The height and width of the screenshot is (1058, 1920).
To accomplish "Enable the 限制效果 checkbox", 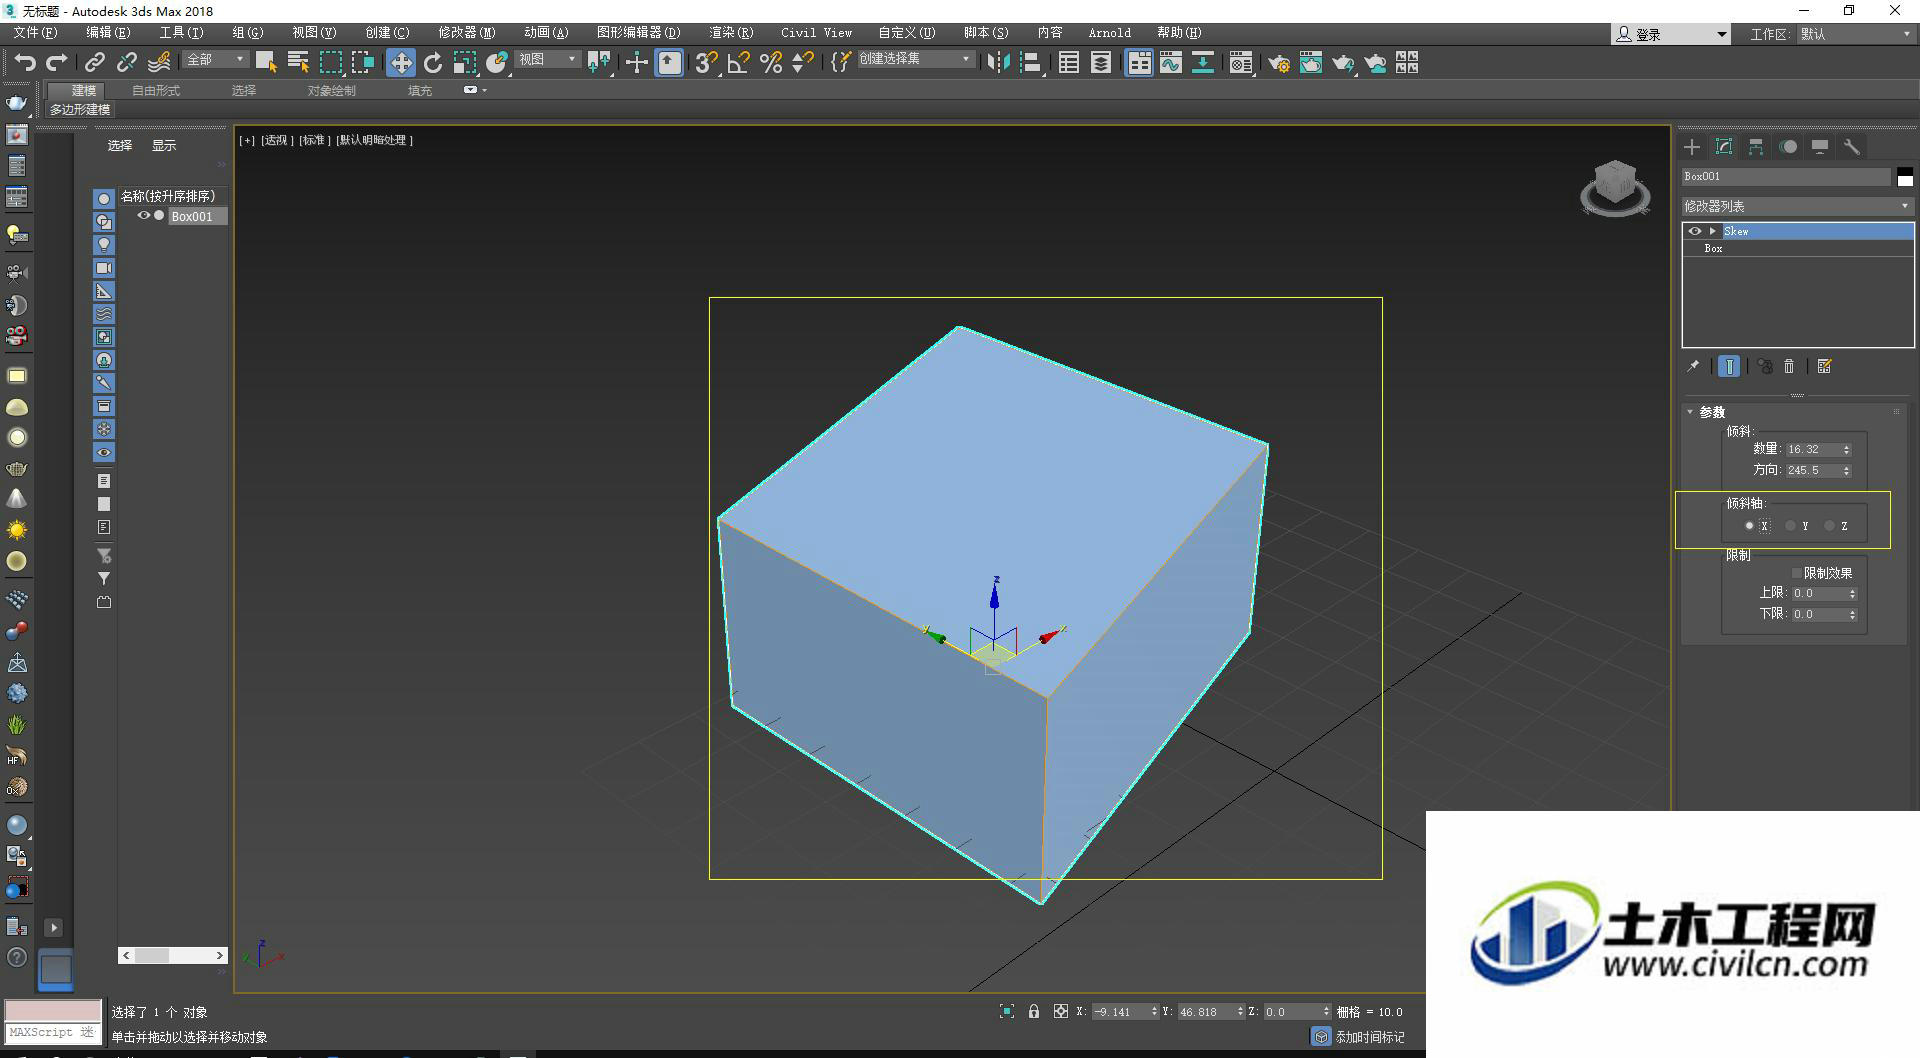I will coord(1797,573).
